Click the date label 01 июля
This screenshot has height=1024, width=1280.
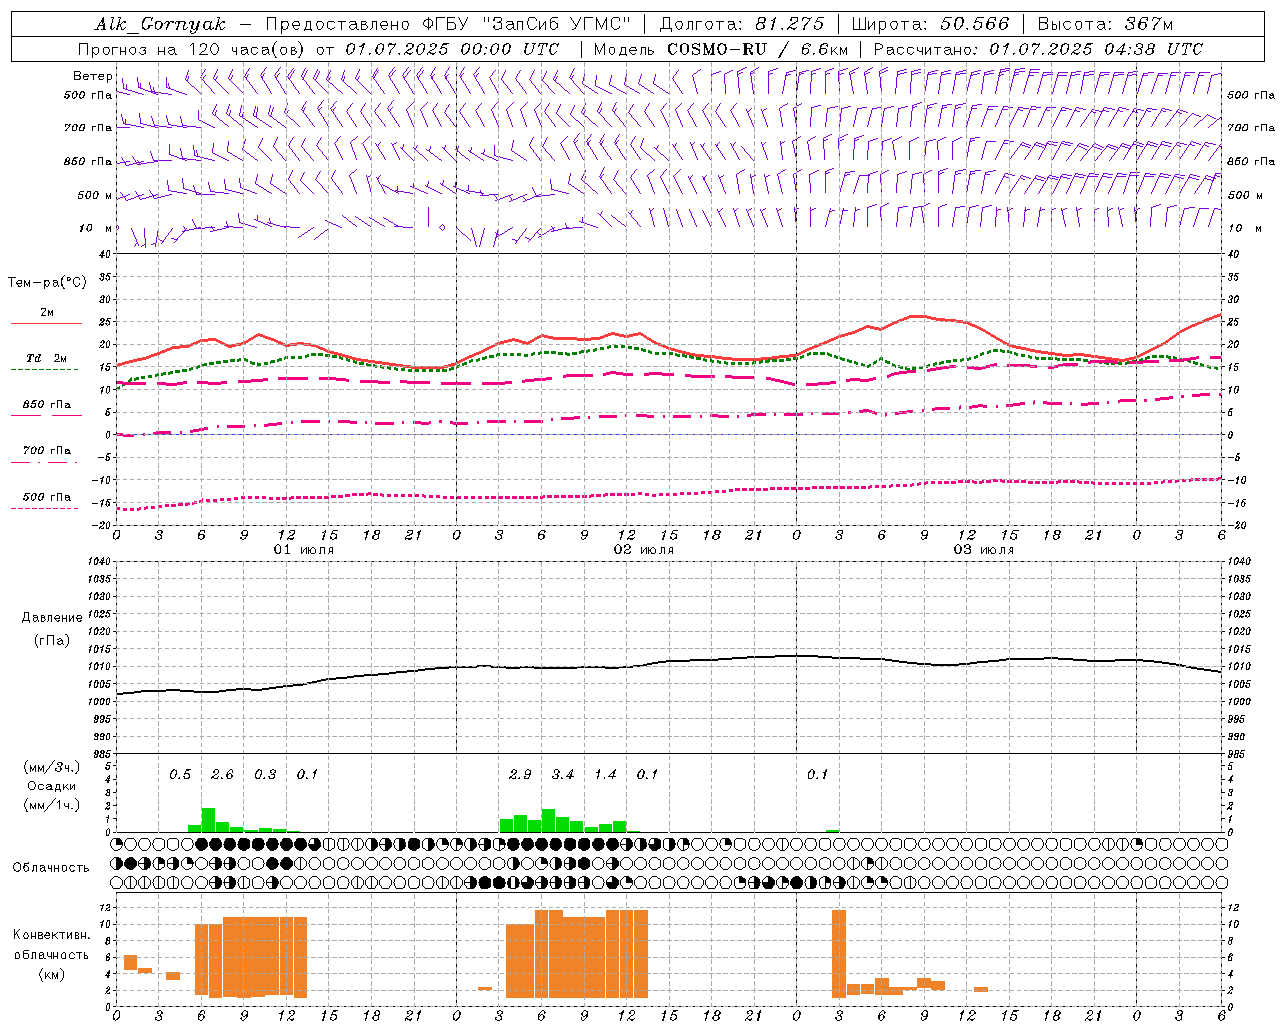click(304, 550)
